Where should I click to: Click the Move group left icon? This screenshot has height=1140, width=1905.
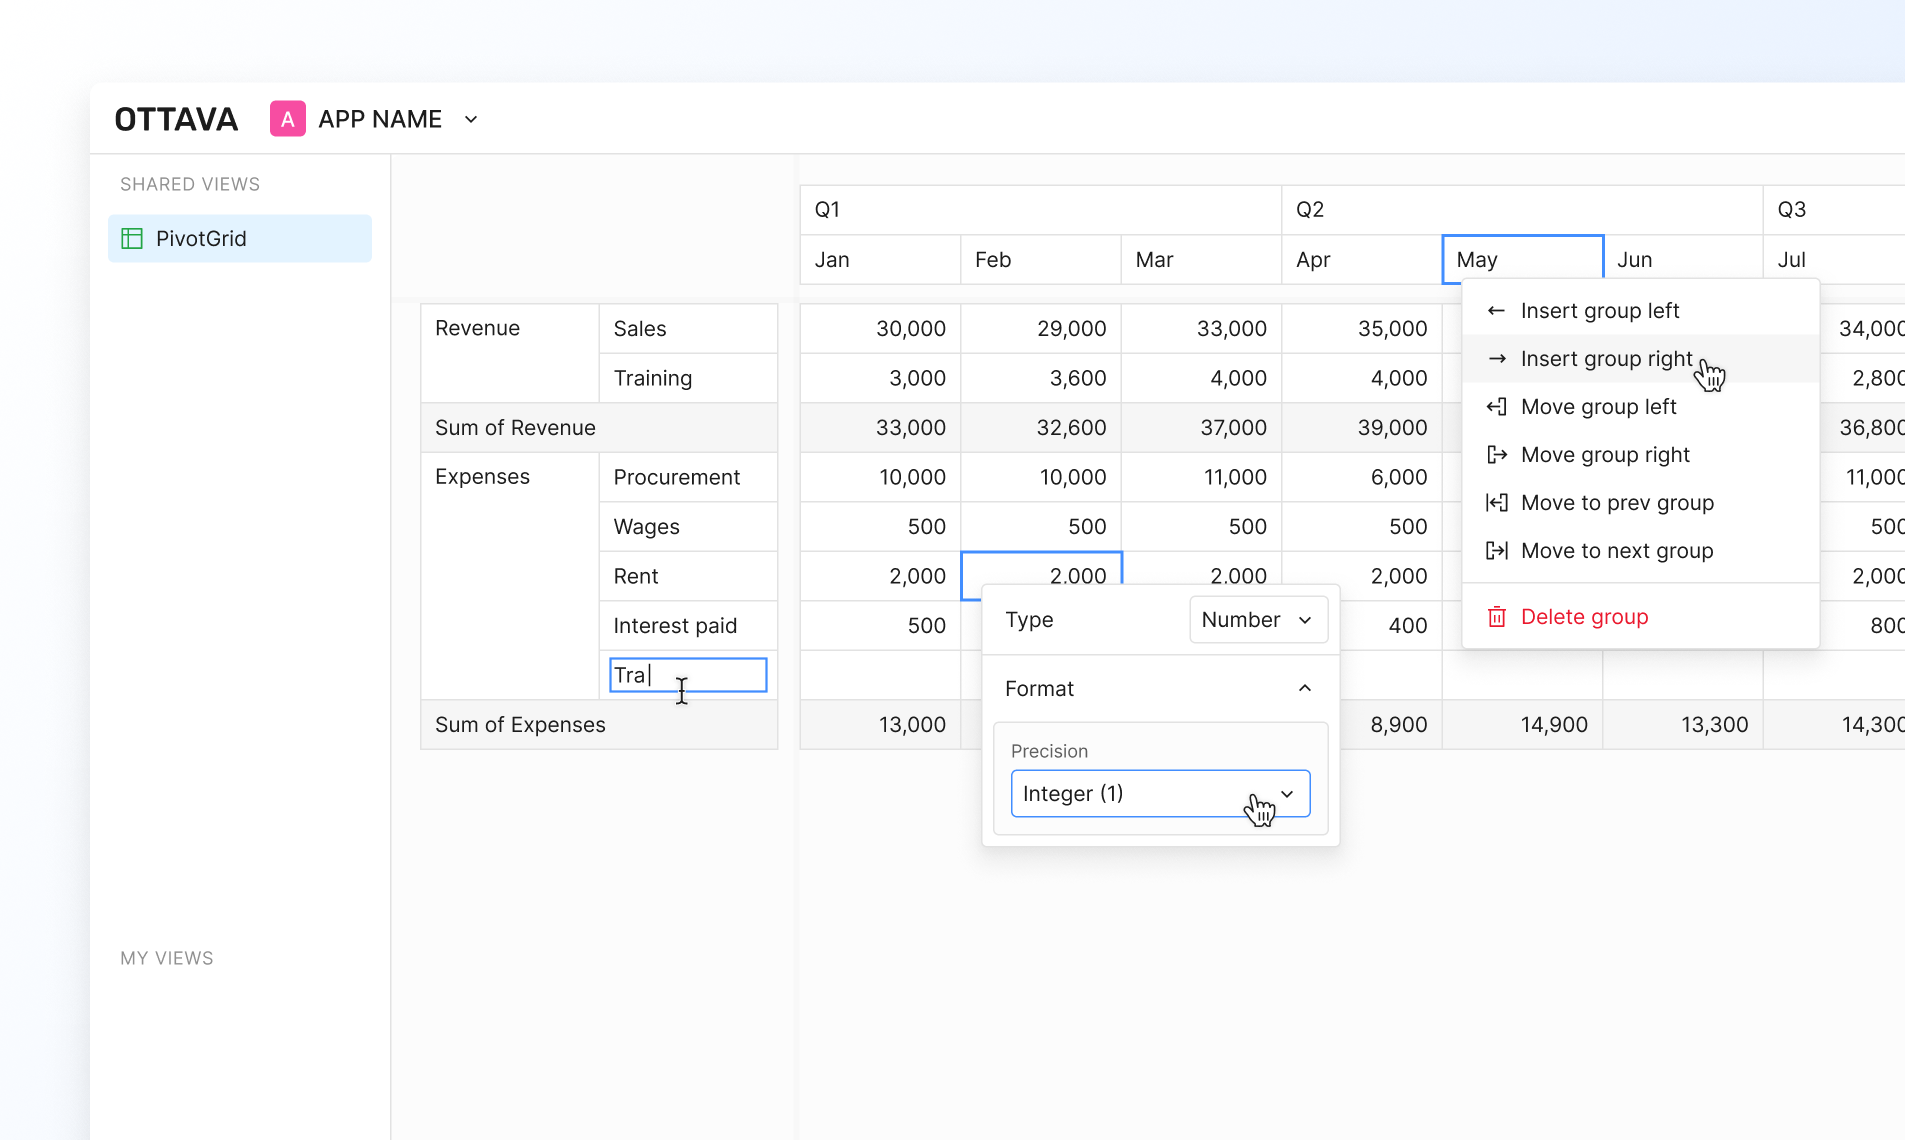click(x=1496, y=407)
